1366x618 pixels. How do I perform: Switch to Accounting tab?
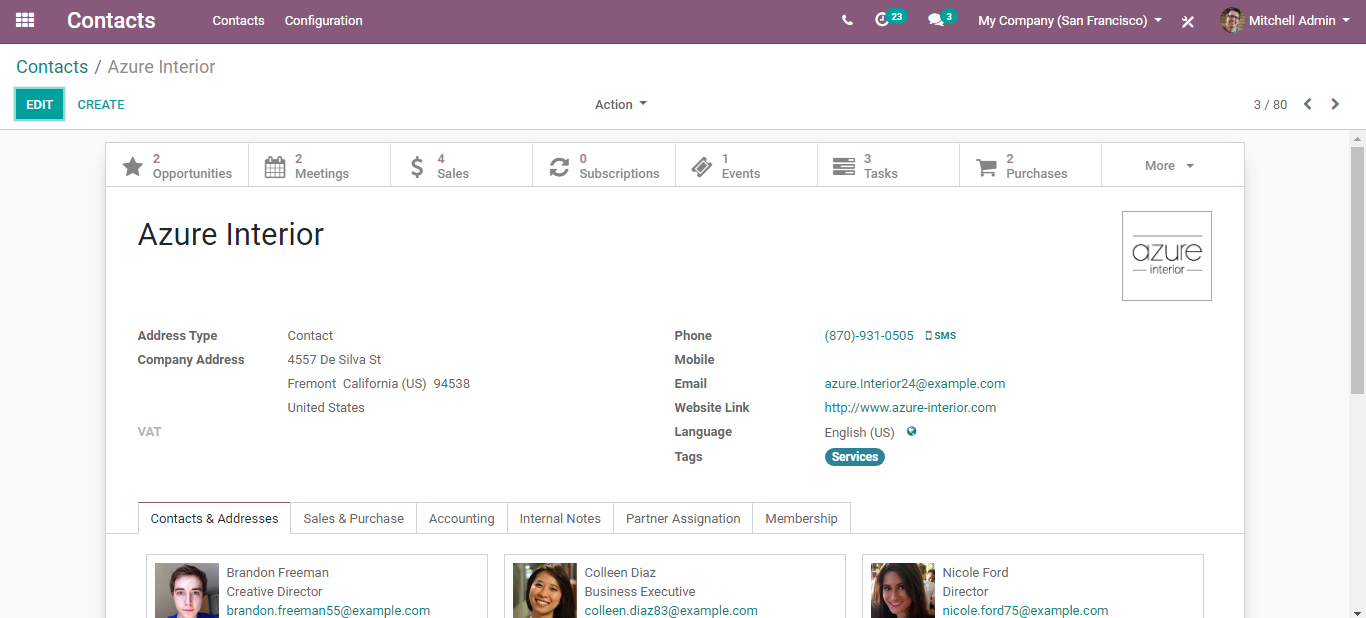(461, 518)
